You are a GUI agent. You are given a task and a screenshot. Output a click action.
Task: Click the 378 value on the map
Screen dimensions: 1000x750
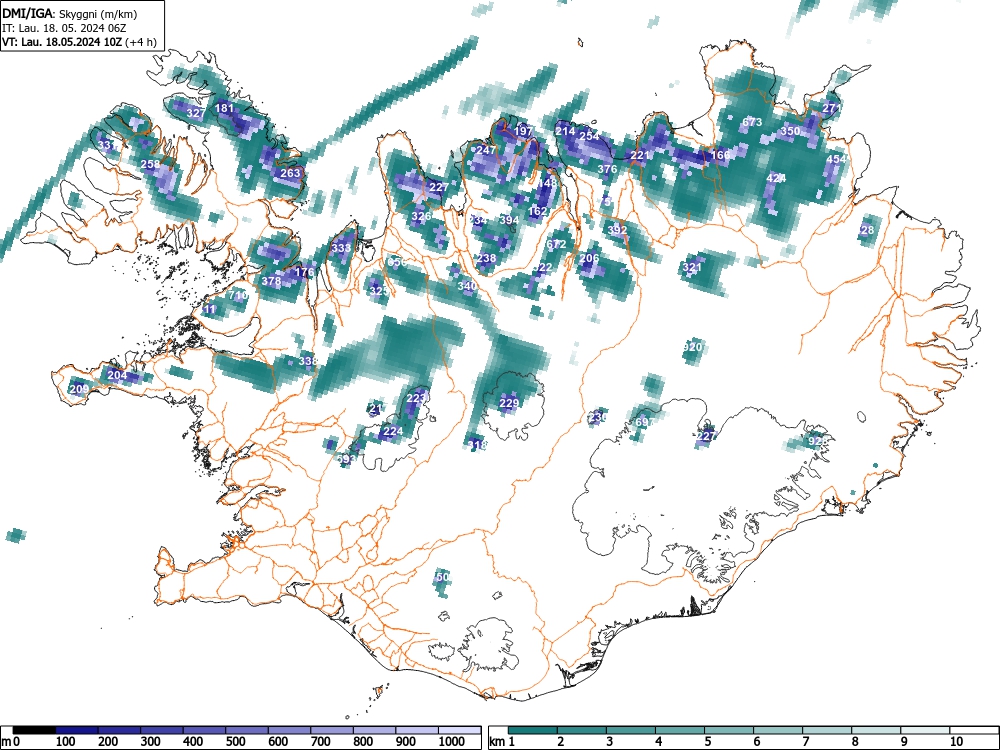coord(272,281)
